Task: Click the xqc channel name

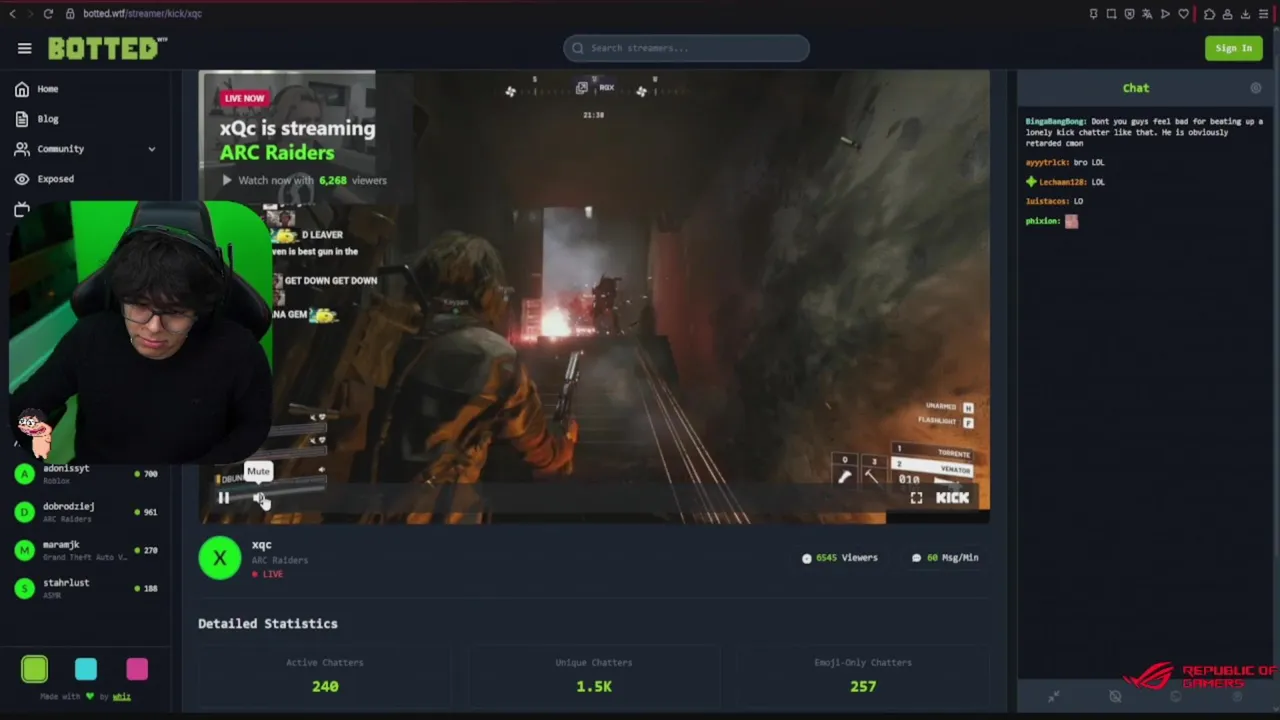Action: [262, 545]
